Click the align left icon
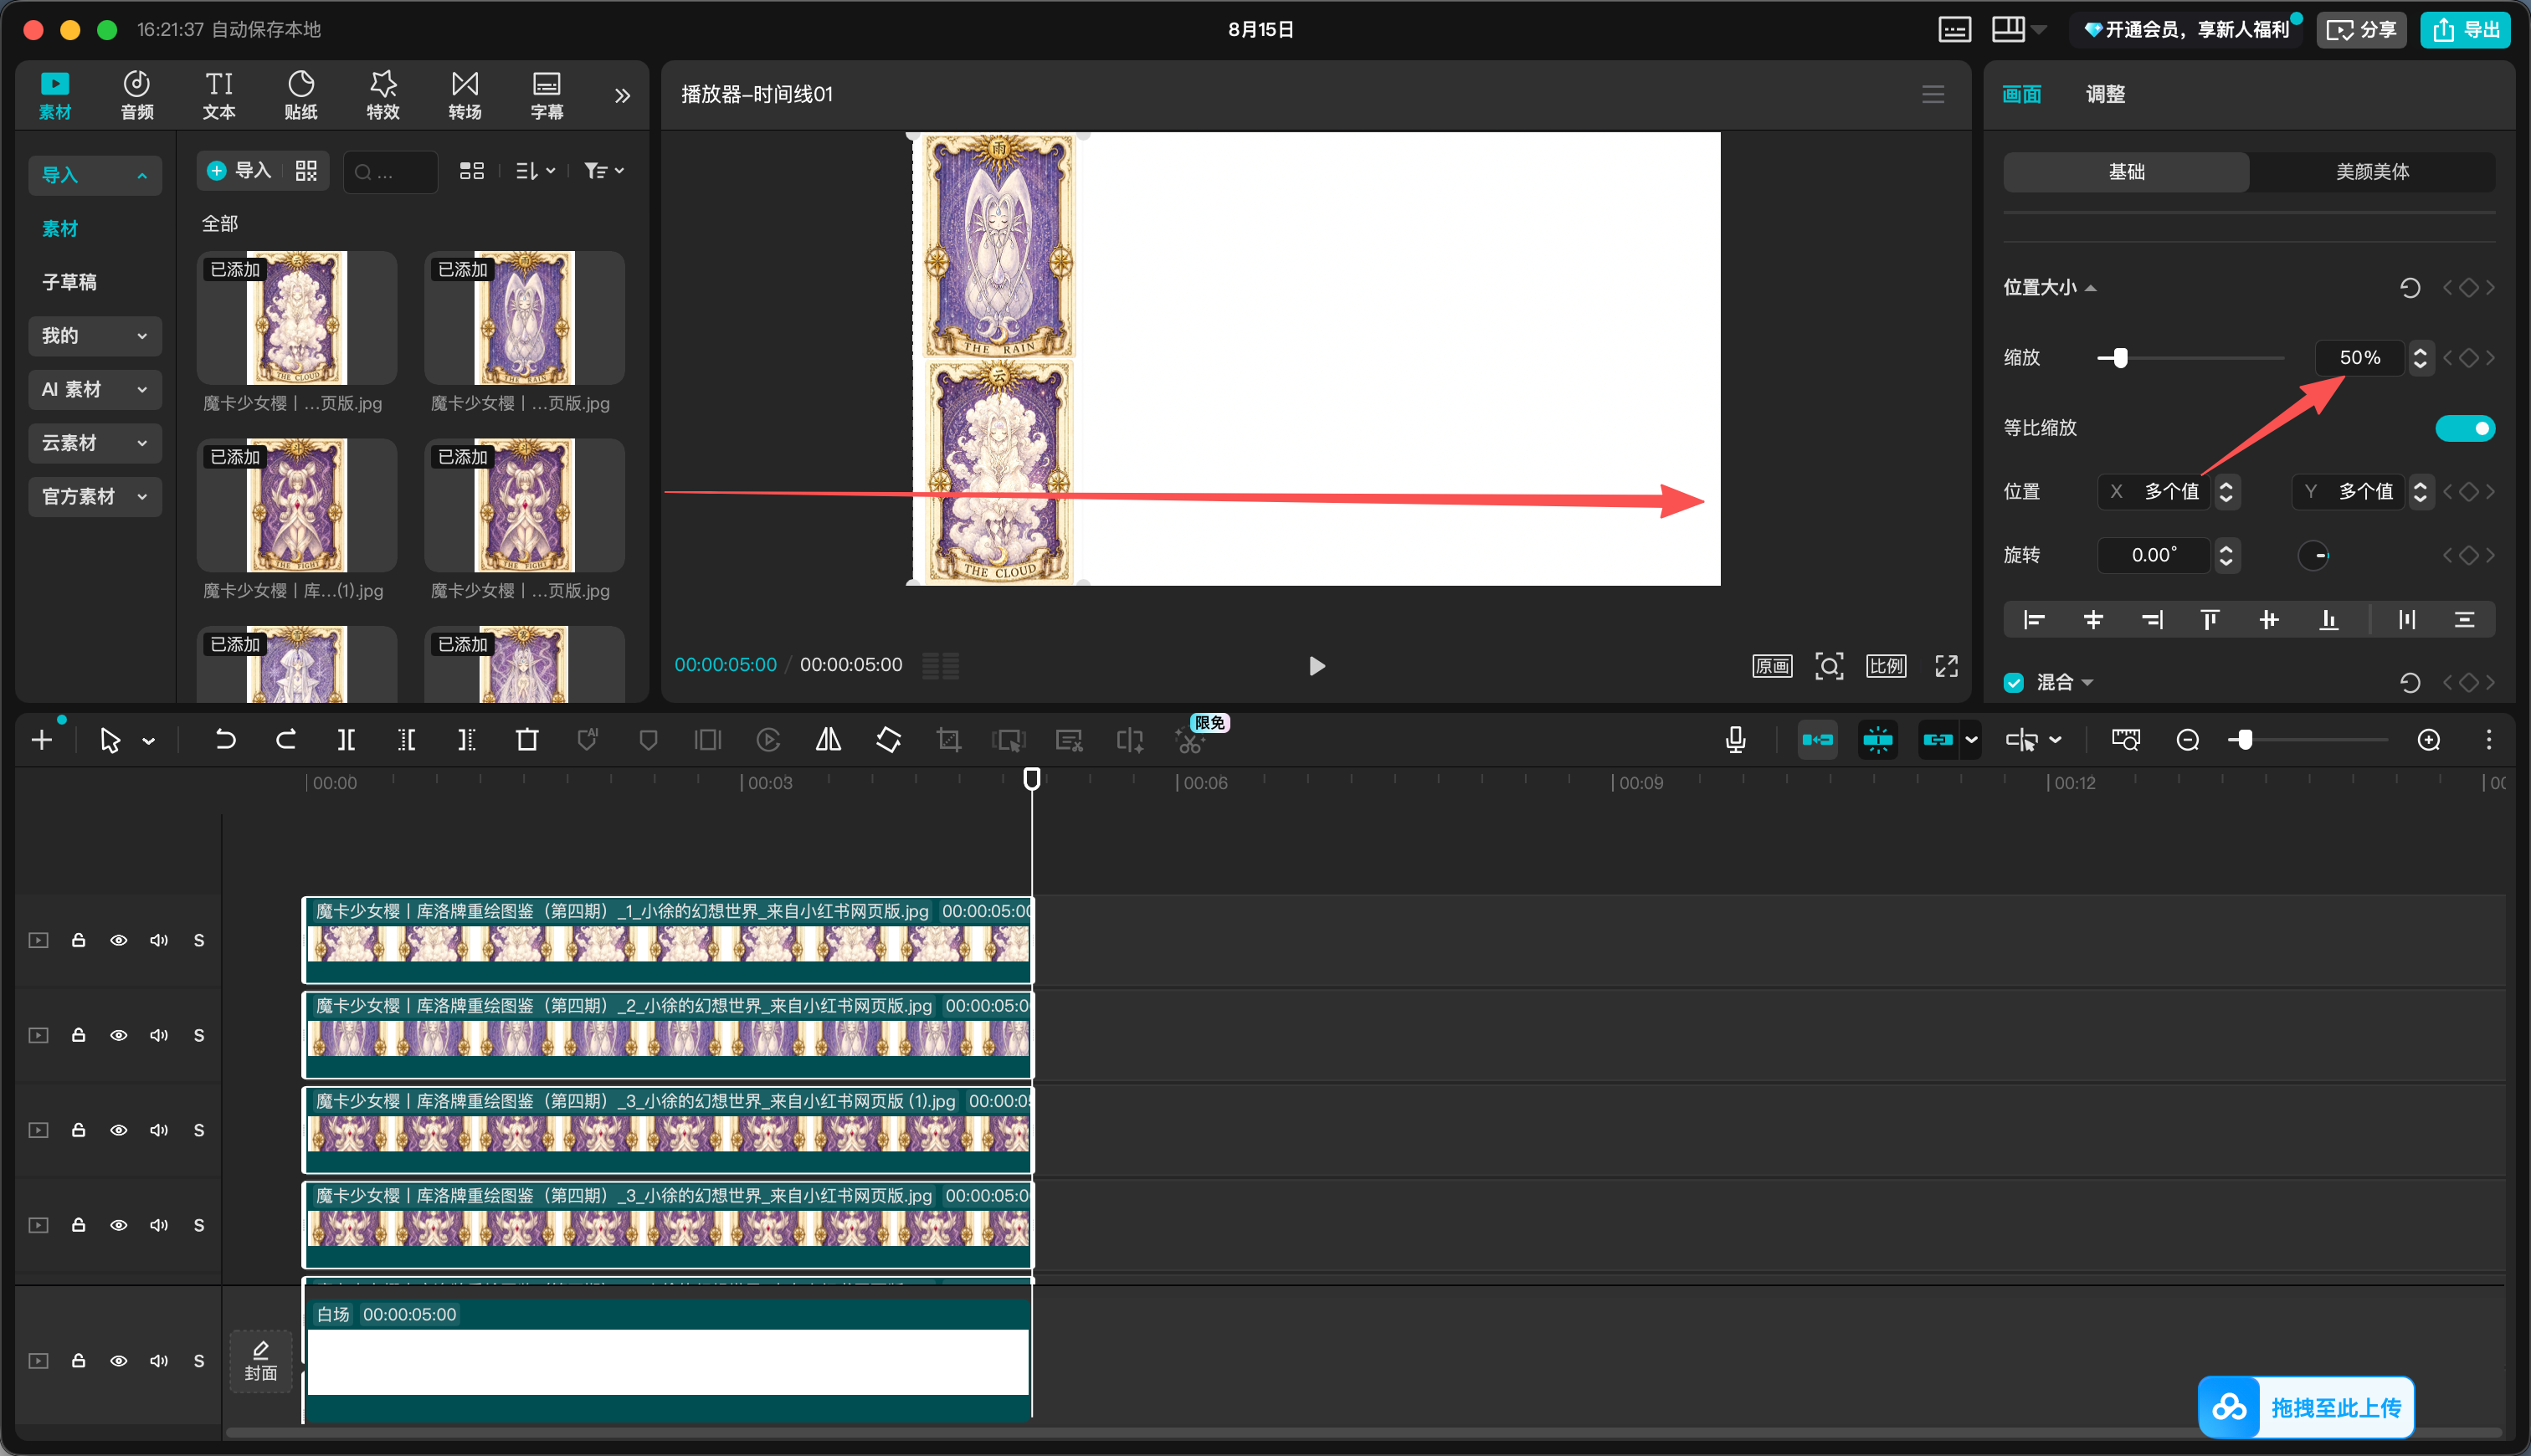Screen dimensions: 2531x1456 click(x=2034, y=620)
